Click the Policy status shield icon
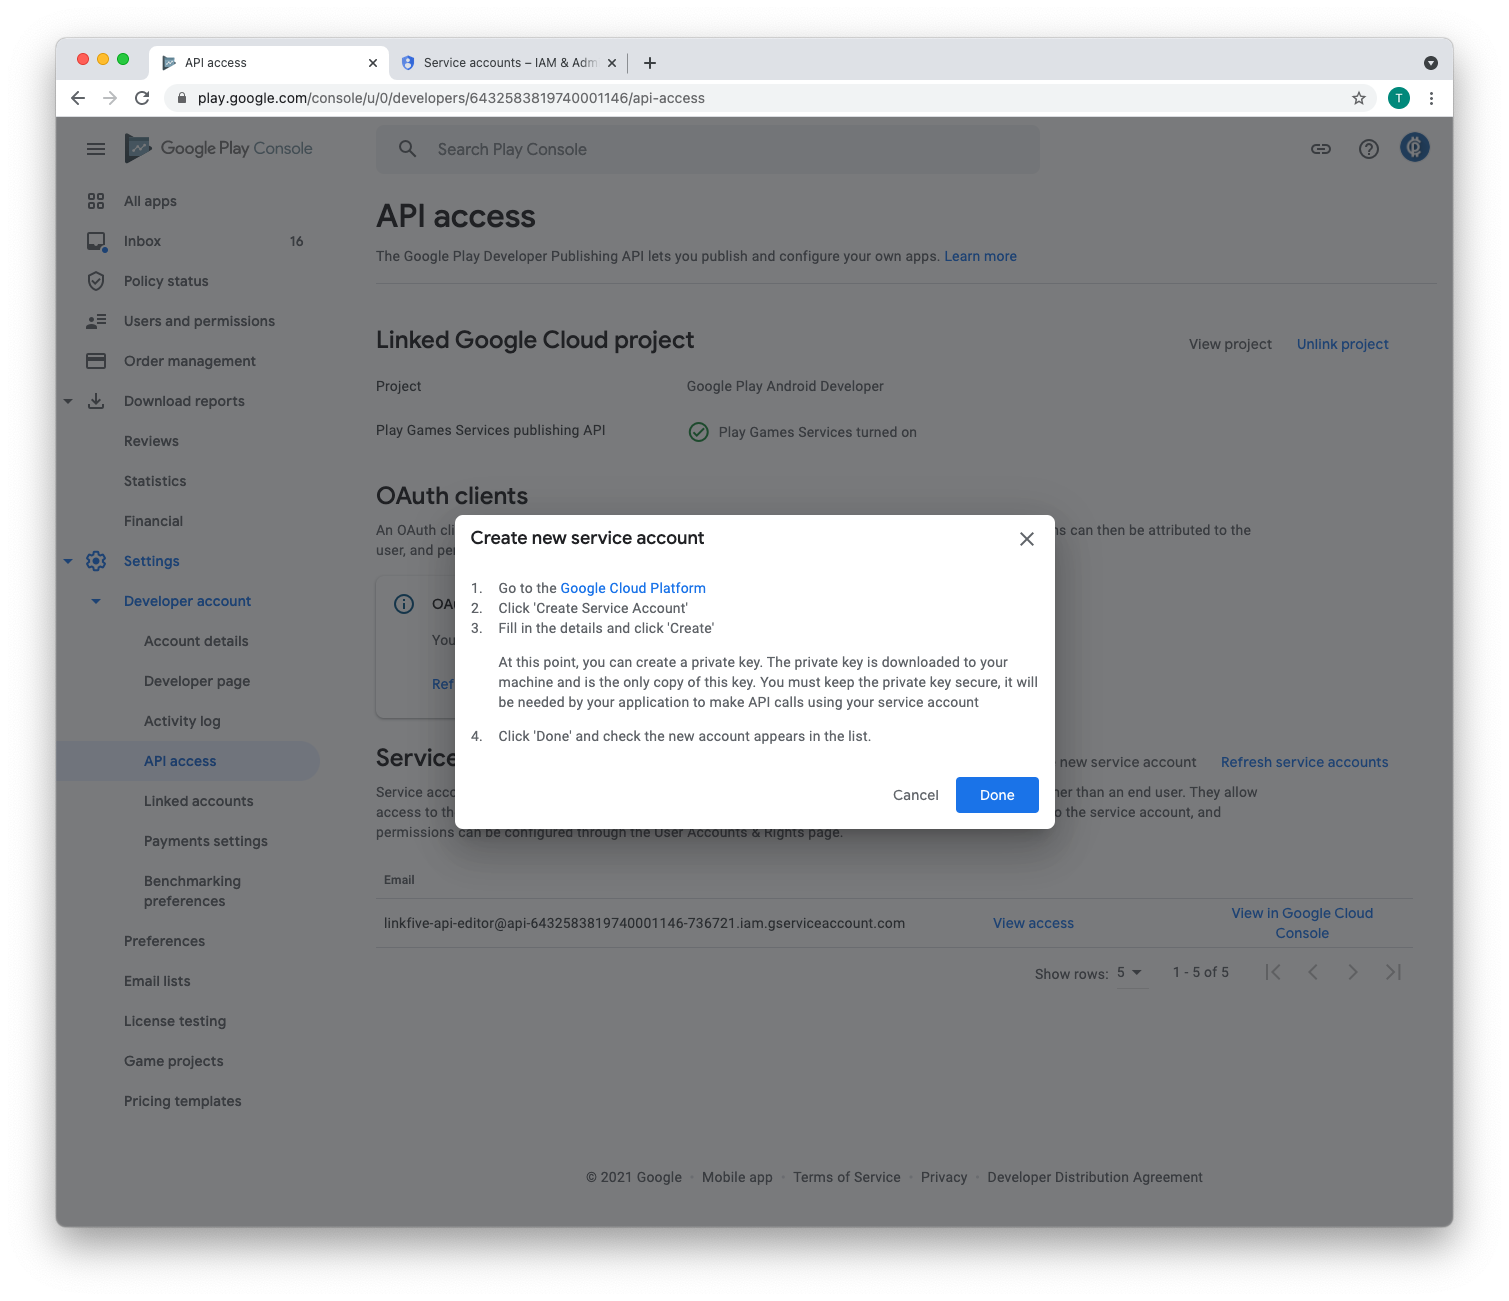This screenshot has height=1301, width=1509. [96, 281]
